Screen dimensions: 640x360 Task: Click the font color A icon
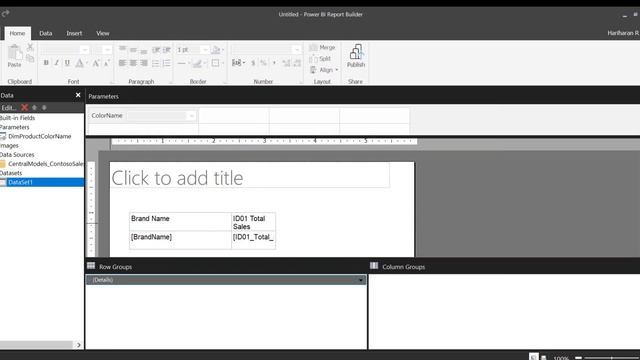tap(80, 63)
